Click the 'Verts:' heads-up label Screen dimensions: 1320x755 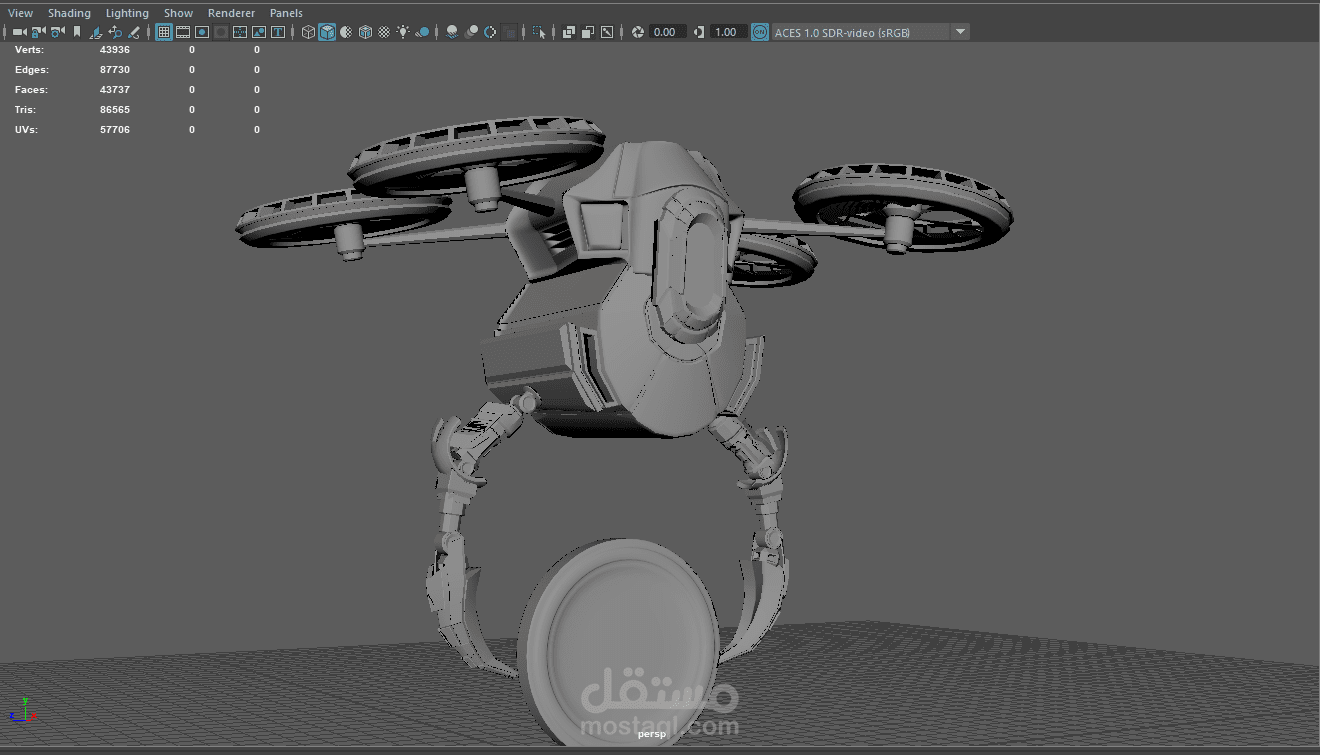point(29,50)
